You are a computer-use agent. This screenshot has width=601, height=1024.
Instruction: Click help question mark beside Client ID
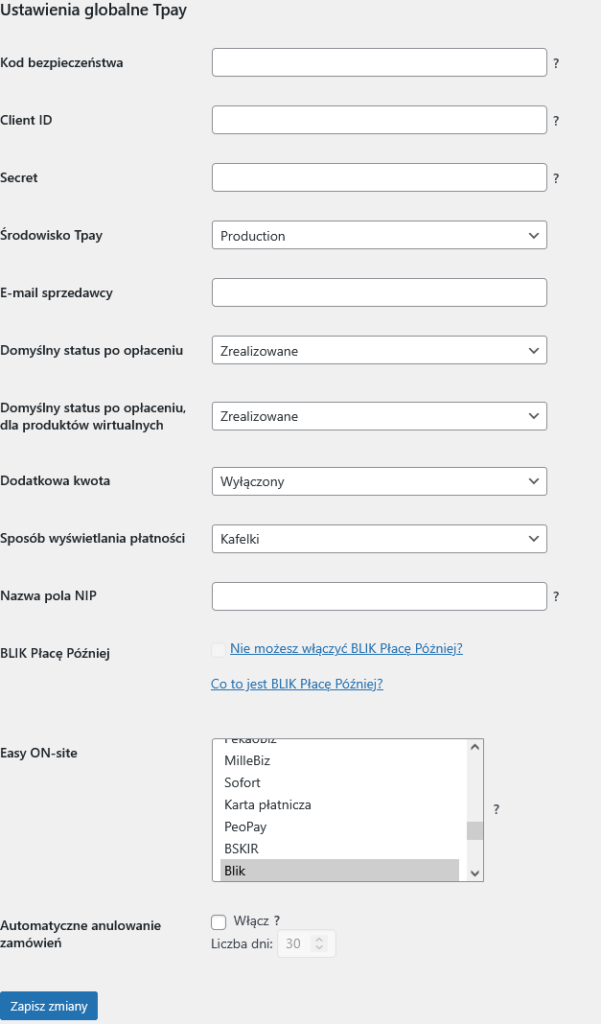click(x=556, y=121)
